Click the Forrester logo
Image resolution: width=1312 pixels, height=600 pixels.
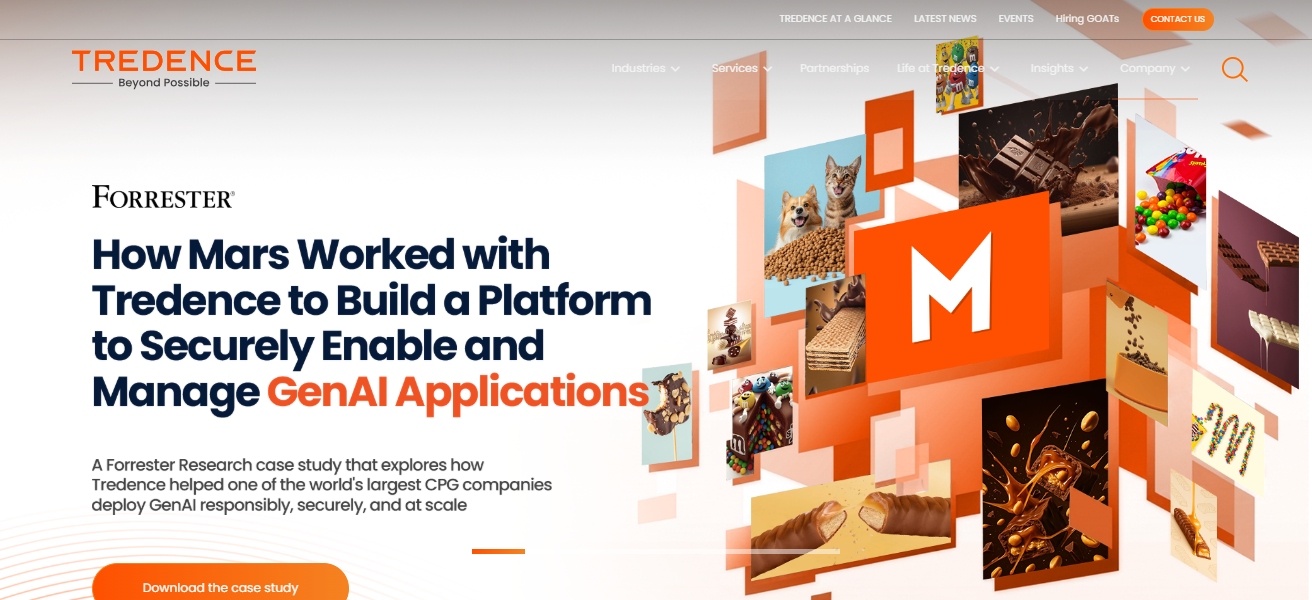click(x=163, y=197)
